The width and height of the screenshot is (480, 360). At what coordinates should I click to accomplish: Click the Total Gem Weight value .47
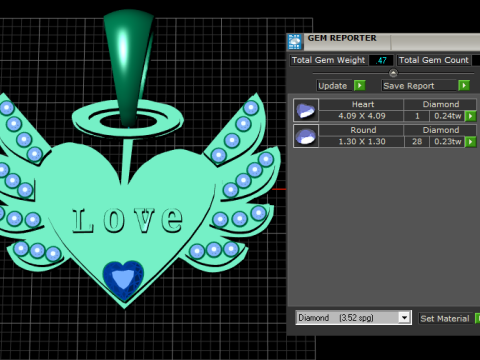point(381,60)
